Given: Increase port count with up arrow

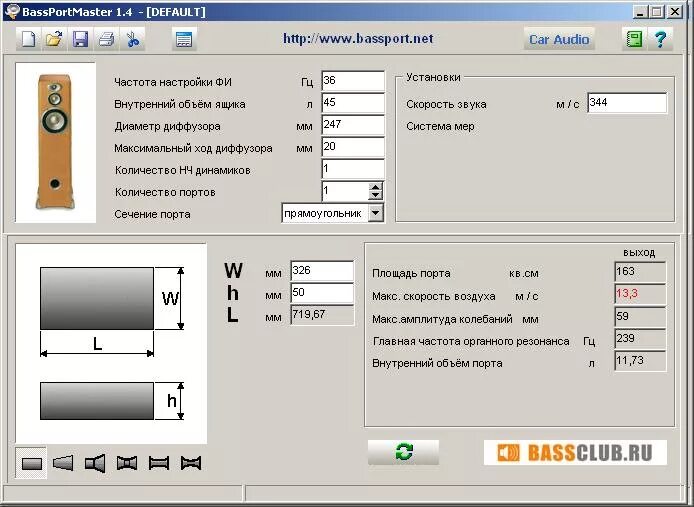Looking at the screenshot, I should 375,186.
